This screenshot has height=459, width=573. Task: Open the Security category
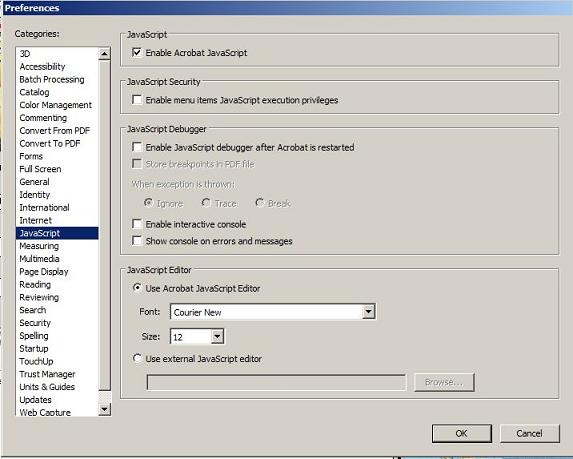pos(57,323)
